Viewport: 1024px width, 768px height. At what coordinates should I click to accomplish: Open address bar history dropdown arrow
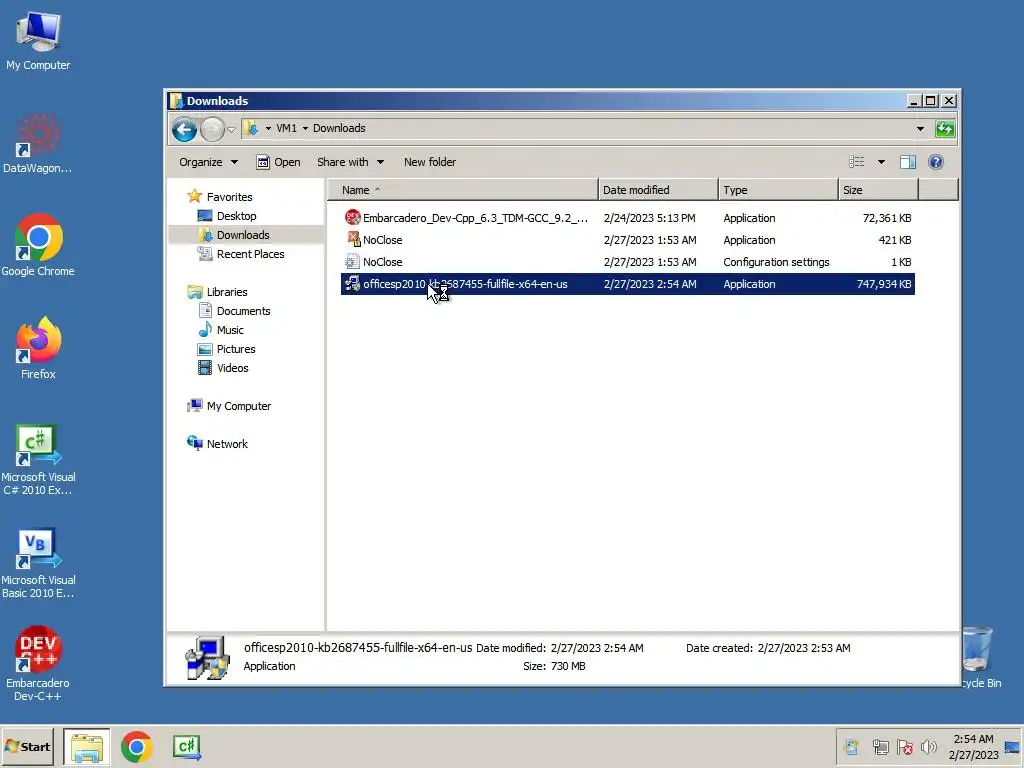(920, 129)
